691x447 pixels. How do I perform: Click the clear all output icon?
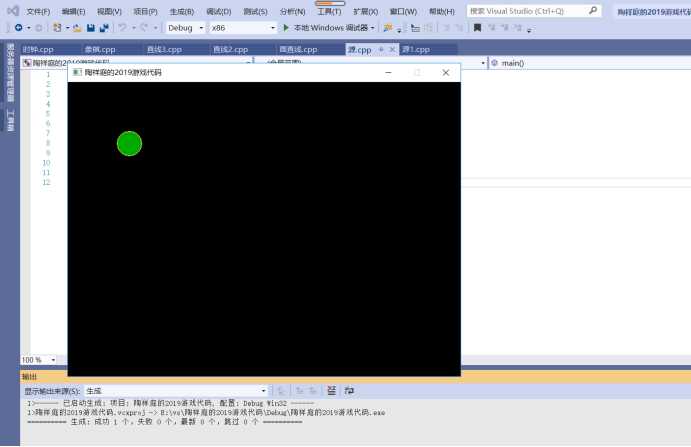331,390
